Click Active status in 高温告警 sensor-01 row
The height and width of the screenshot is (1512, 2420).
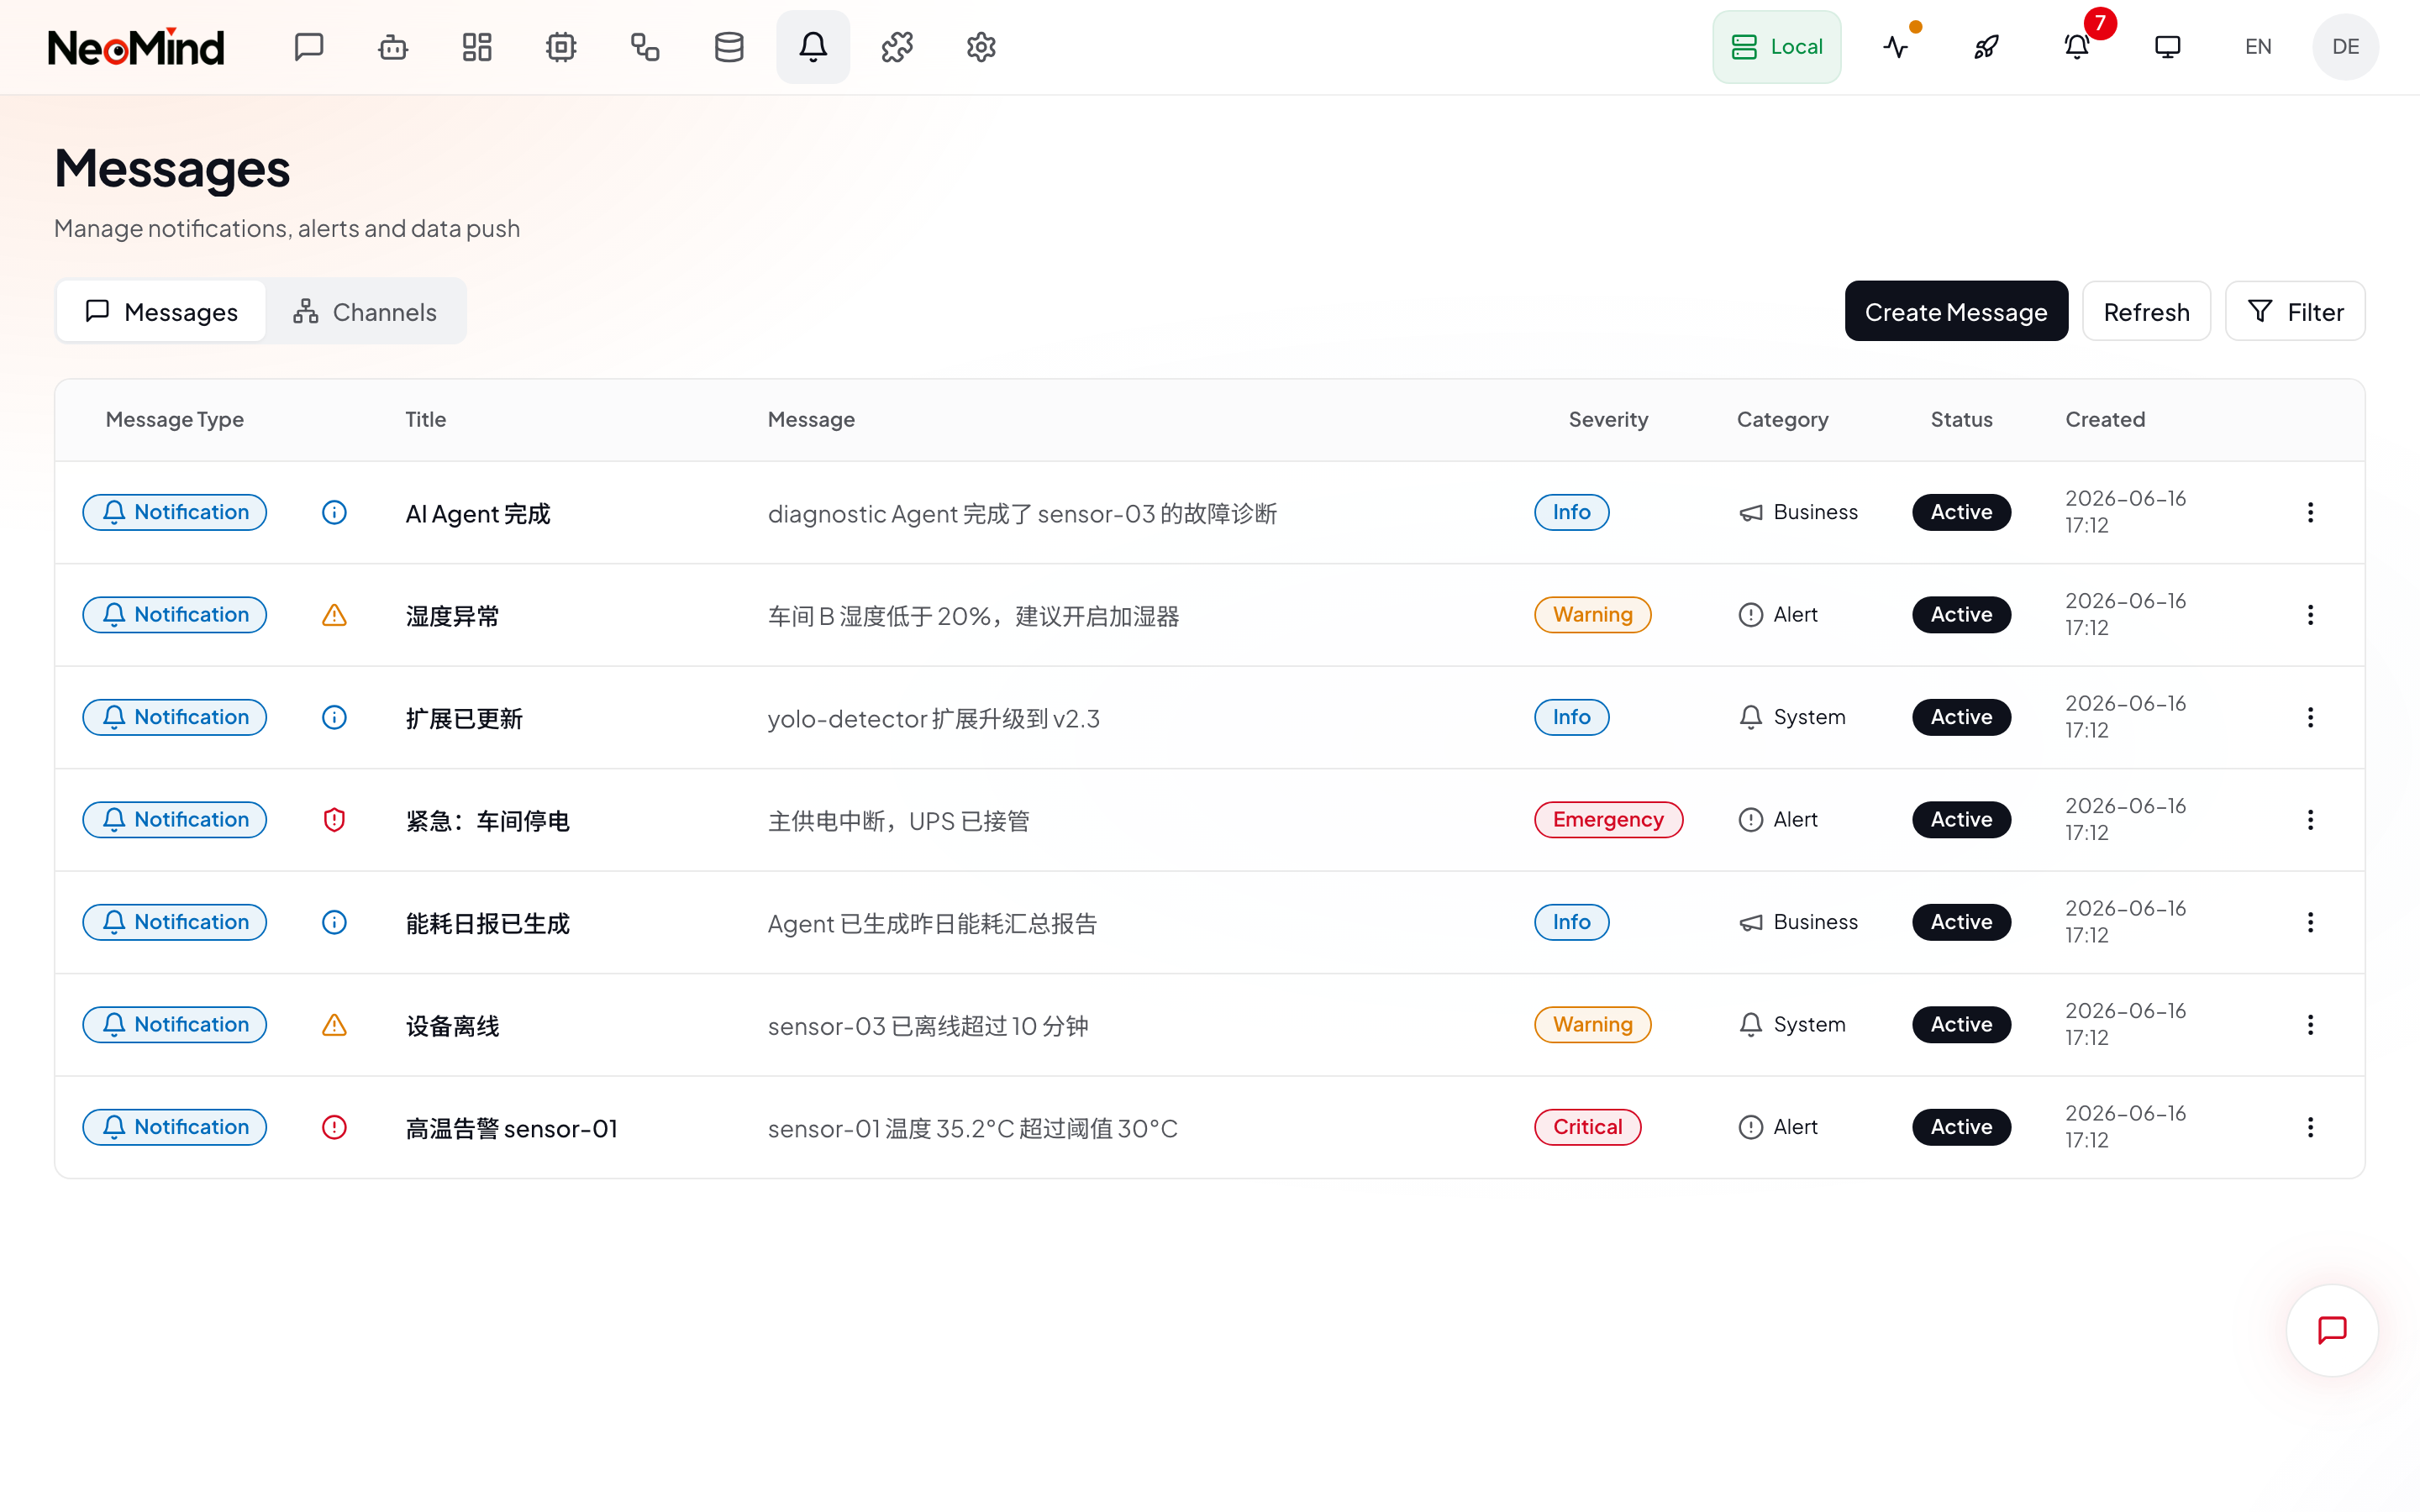pyautogui.click(x=1961, y=1127)
